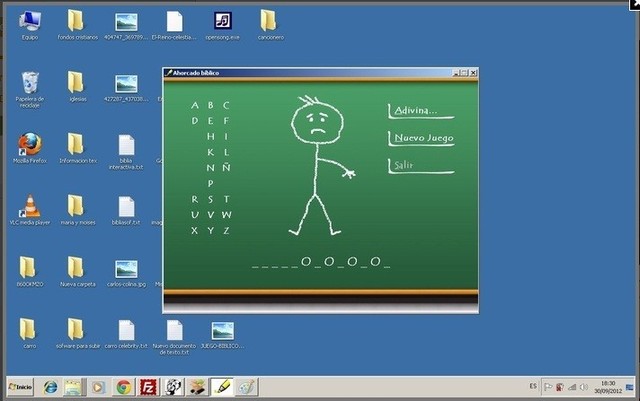
Task: Open the opensong.exe desktop icon
Action: coord(222,26)
